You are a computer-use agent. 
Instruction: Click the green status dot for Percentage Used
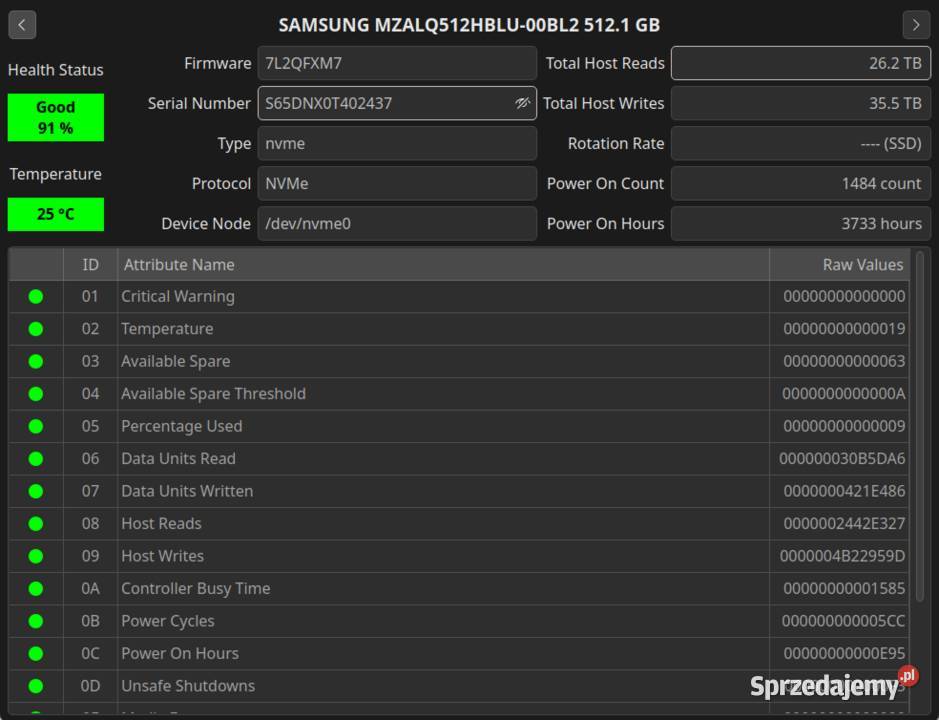pos(36,426)
